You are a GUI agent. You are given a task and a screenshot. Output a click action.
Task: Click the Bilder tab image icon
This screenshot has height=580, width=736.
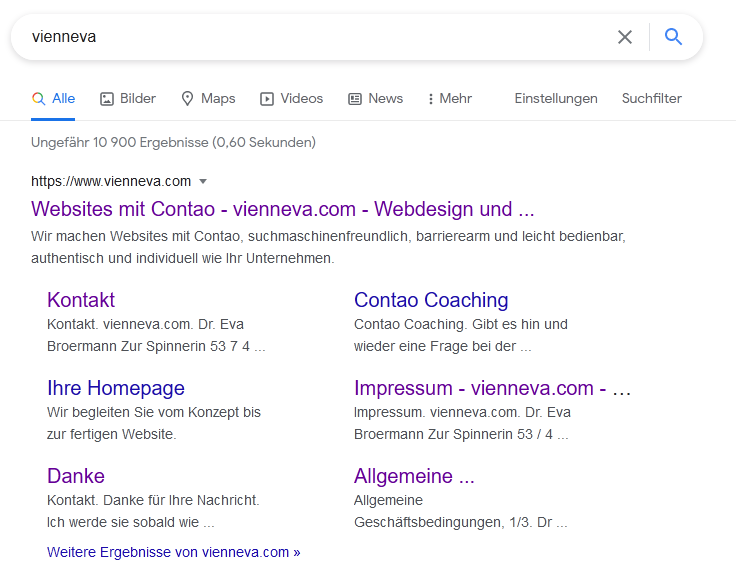107,99
